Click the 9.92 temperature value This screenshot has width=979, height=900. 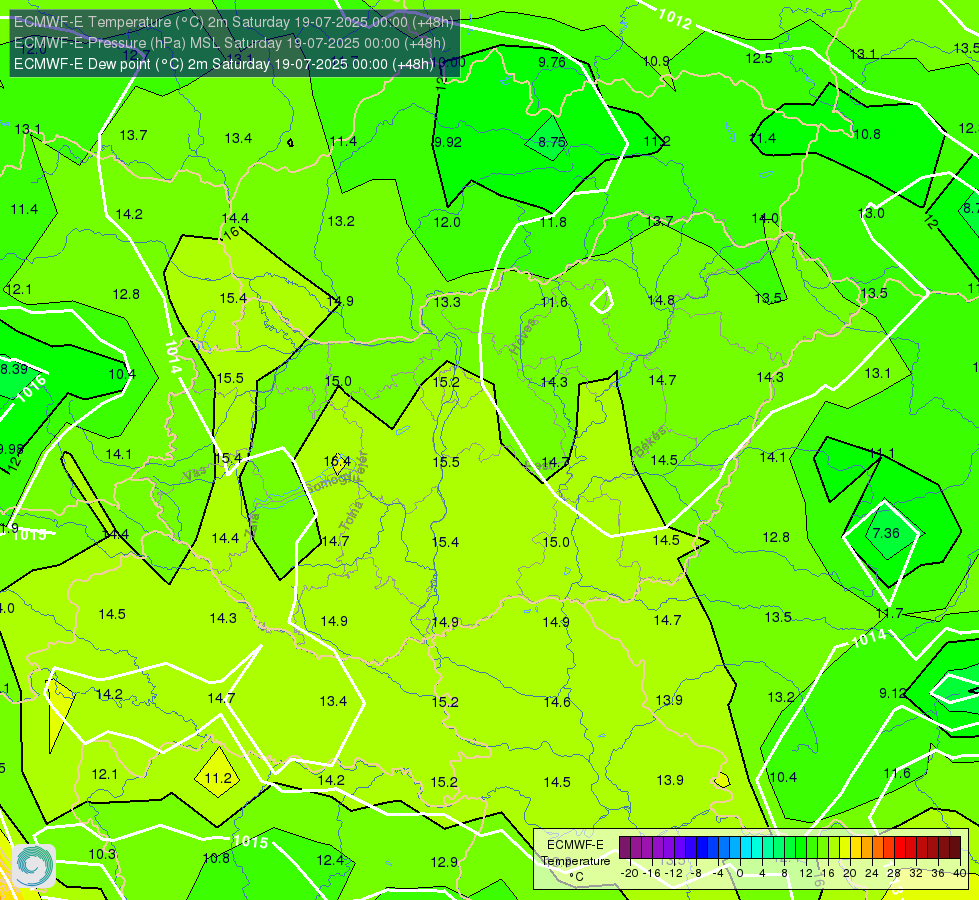click(x=448, y=142)
